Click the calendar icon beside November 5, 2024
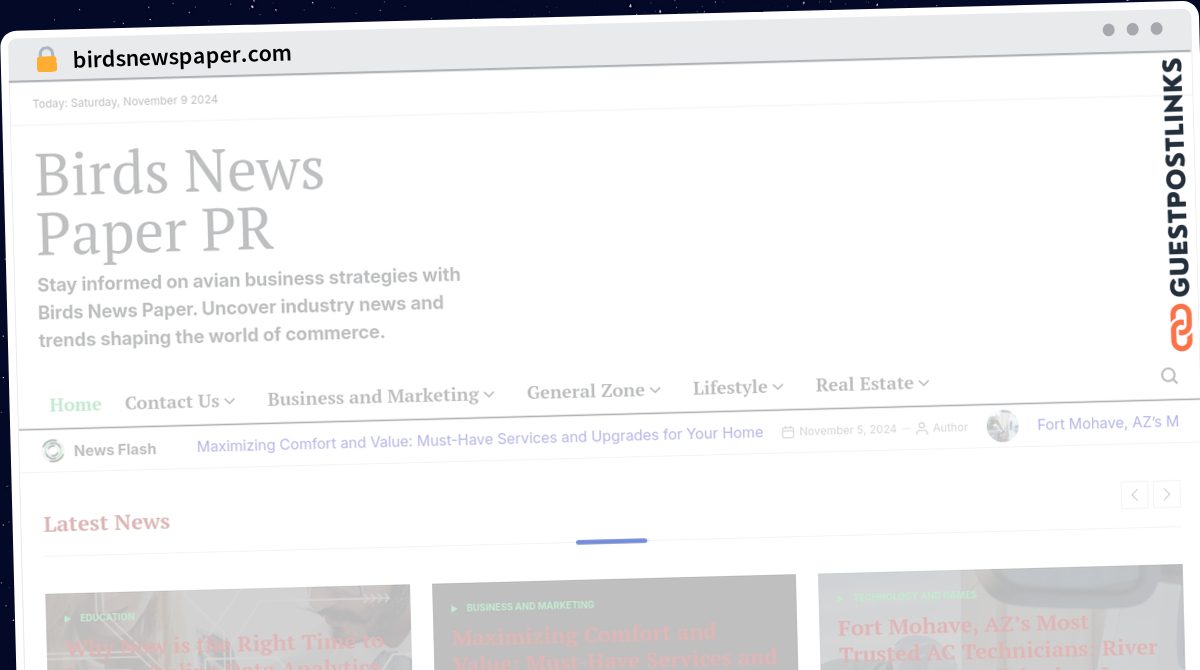Viewport: 1200px width, 670px height. click(x=788, y=431)
